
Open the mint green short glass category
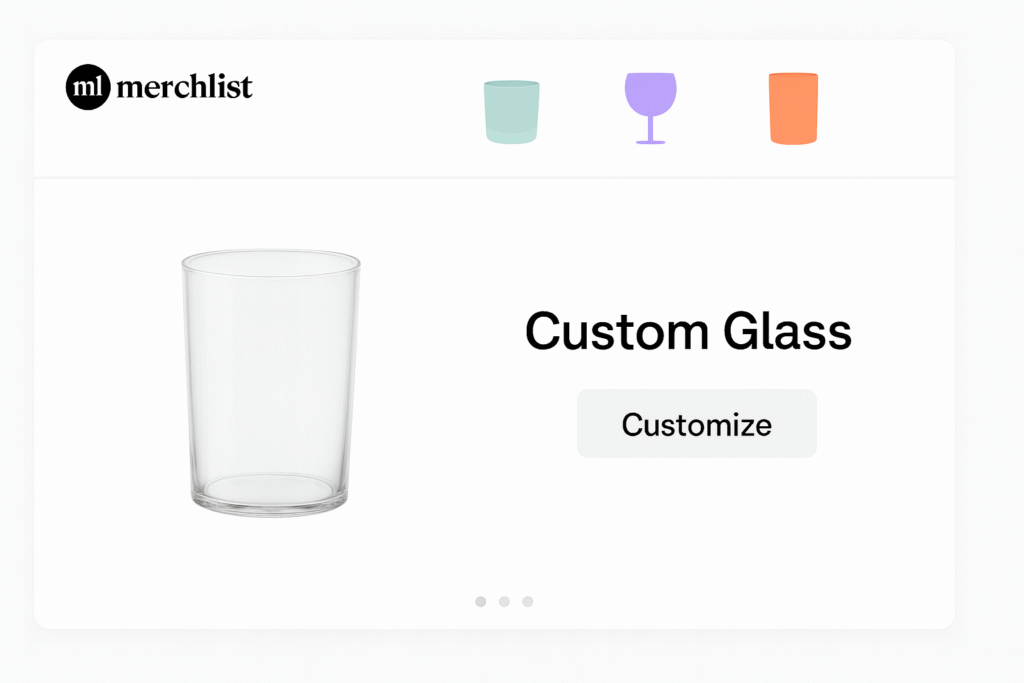click(511, 111)
